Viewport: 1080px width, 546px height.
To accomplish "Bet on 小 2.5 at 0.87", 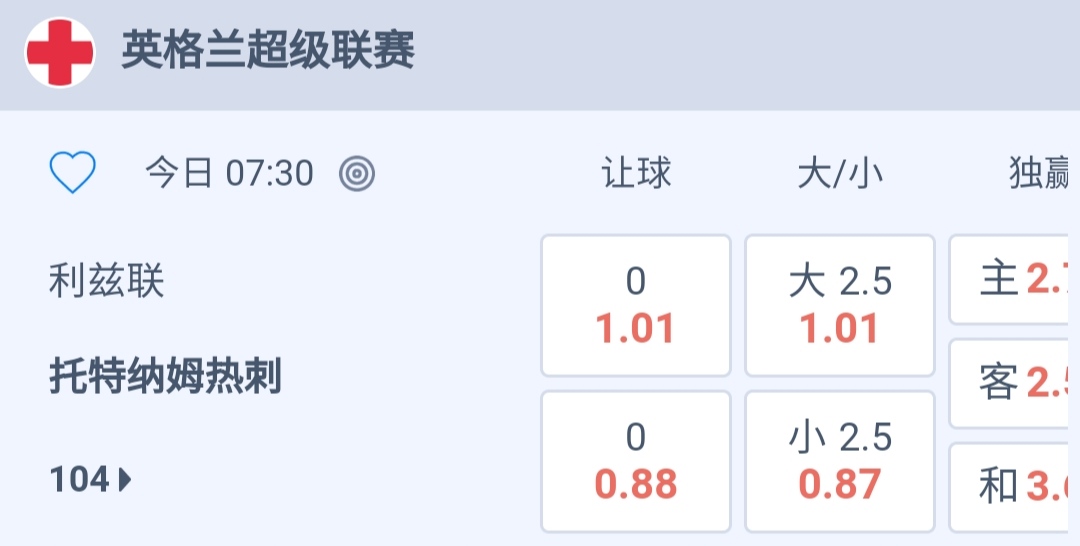I will coord(840,461).
